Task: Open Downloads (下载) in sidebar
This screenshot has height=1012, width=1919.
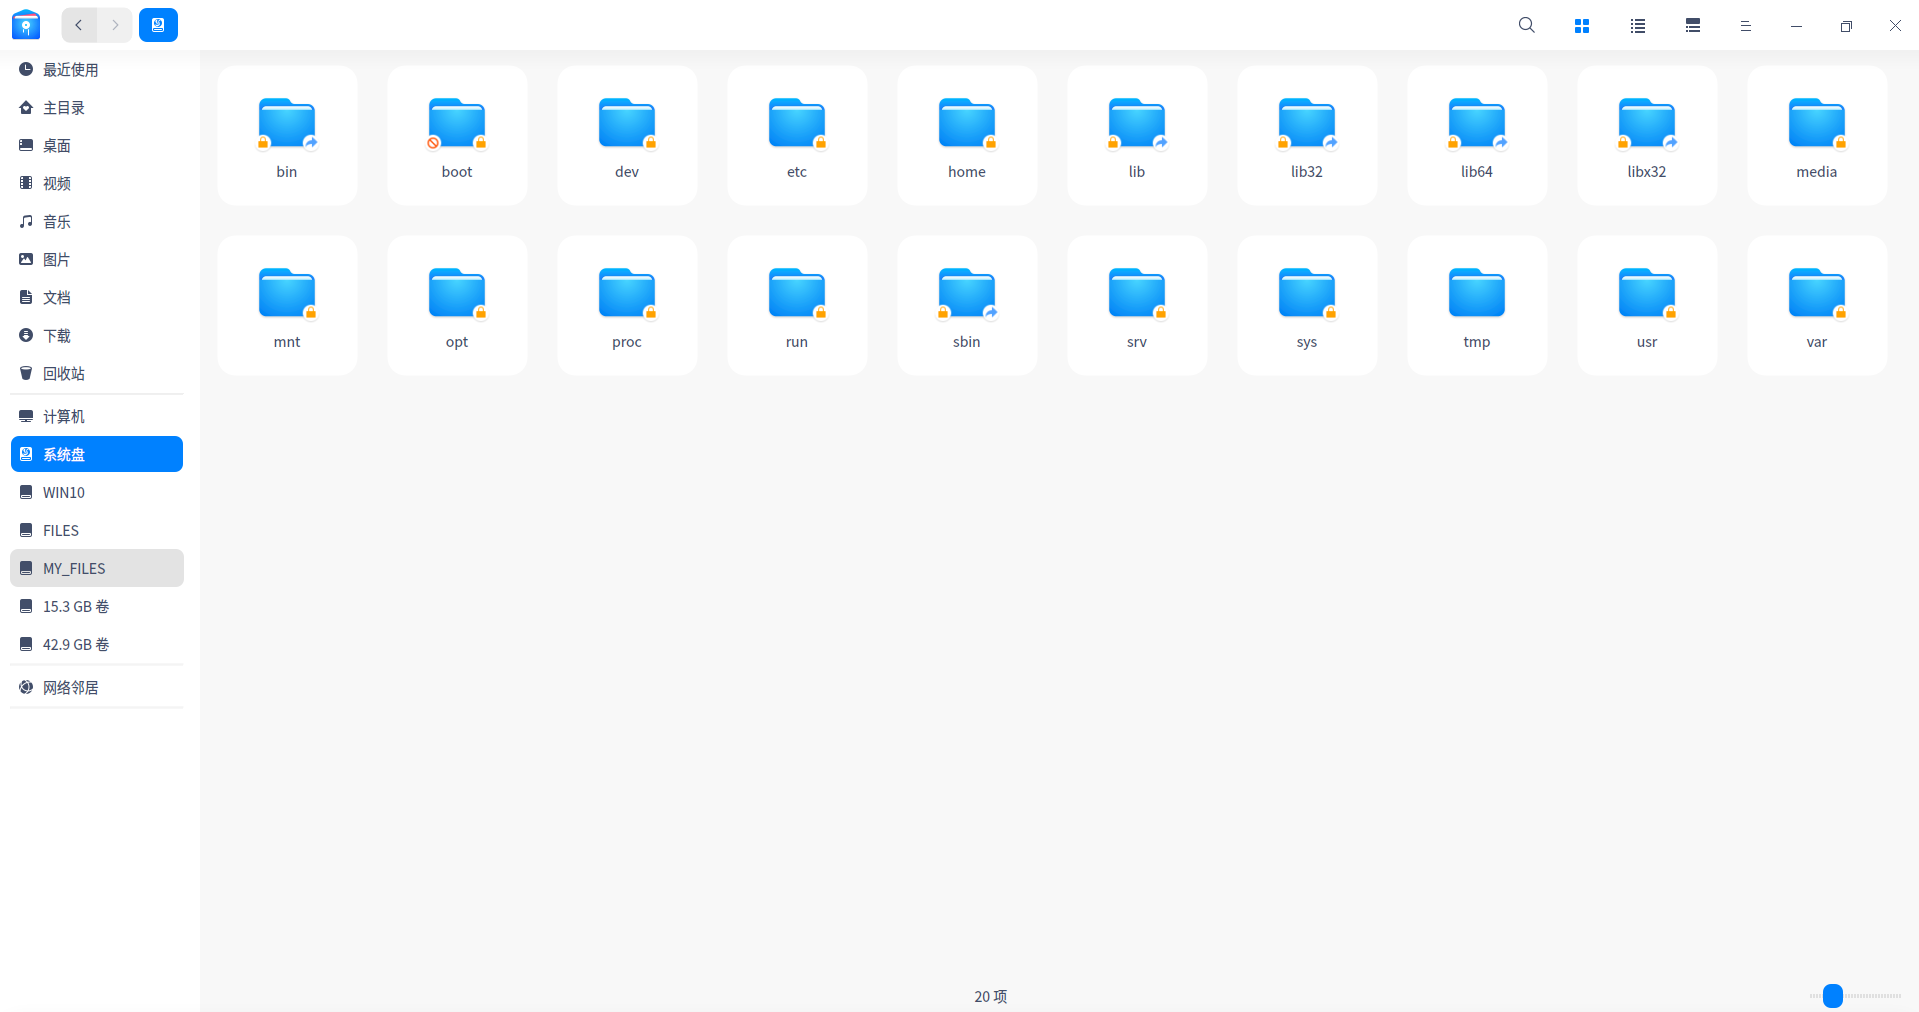Action: click(x=57, y=336)
